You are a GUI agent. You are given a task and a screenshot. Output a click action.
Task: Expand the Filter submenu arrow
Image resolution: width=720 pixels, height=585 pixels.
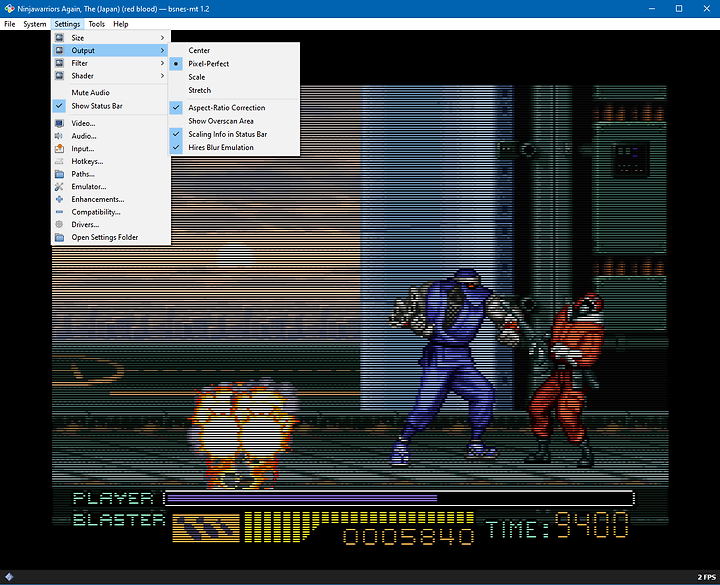tap(163, 63)
